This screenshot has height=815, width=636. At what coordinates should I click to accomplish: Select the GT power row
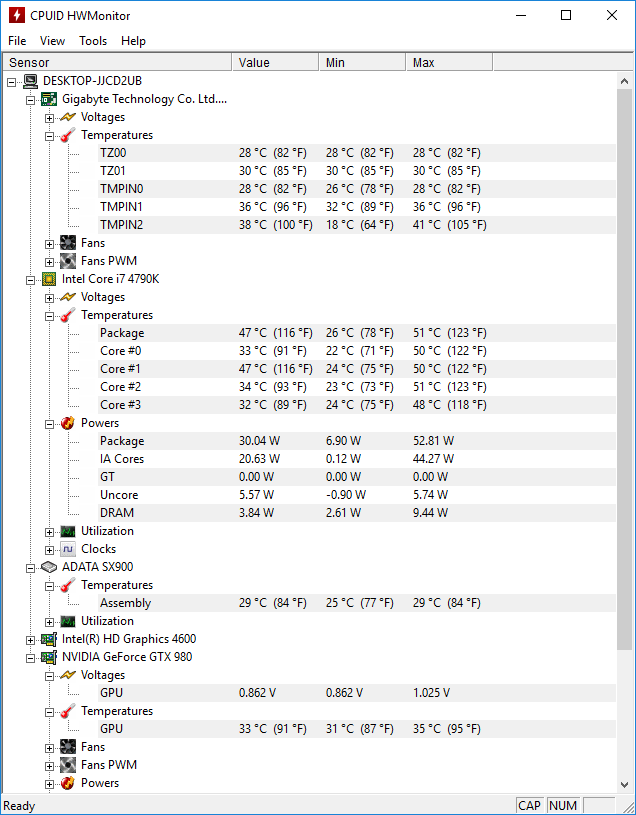[x=356, y=477]
